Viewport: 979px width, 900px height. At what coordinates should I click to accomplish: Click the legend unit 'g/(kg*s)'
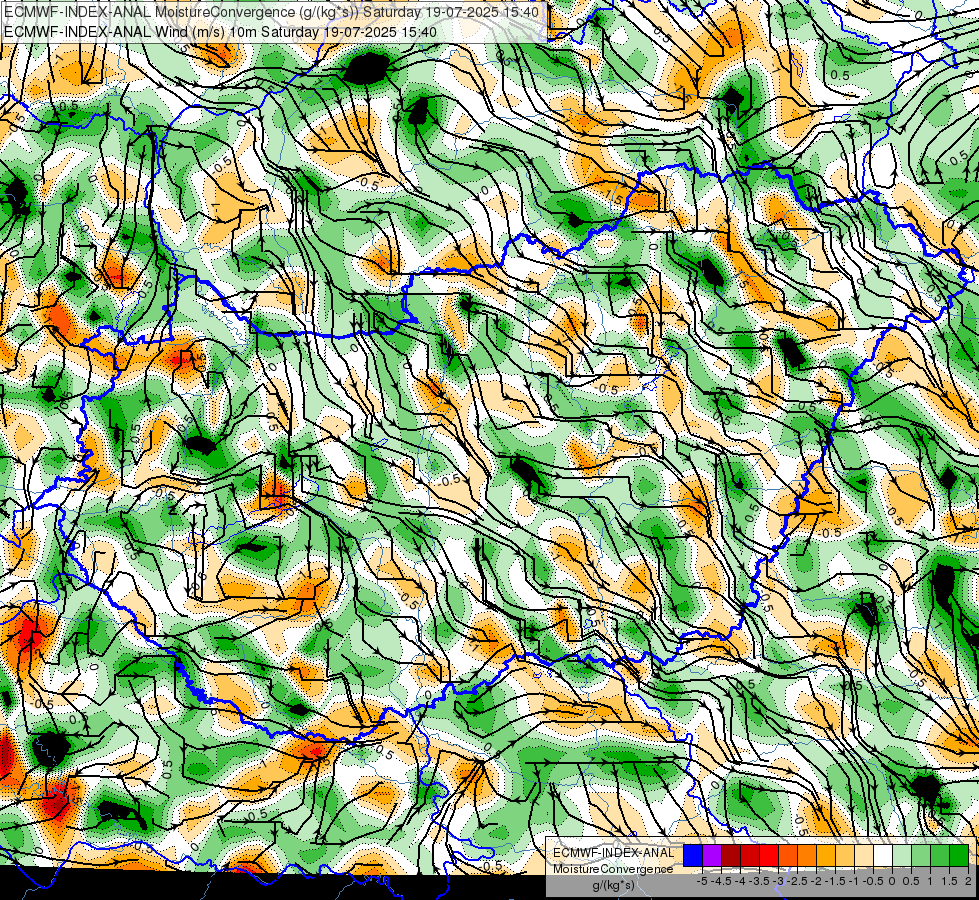[x=613, y=885]
